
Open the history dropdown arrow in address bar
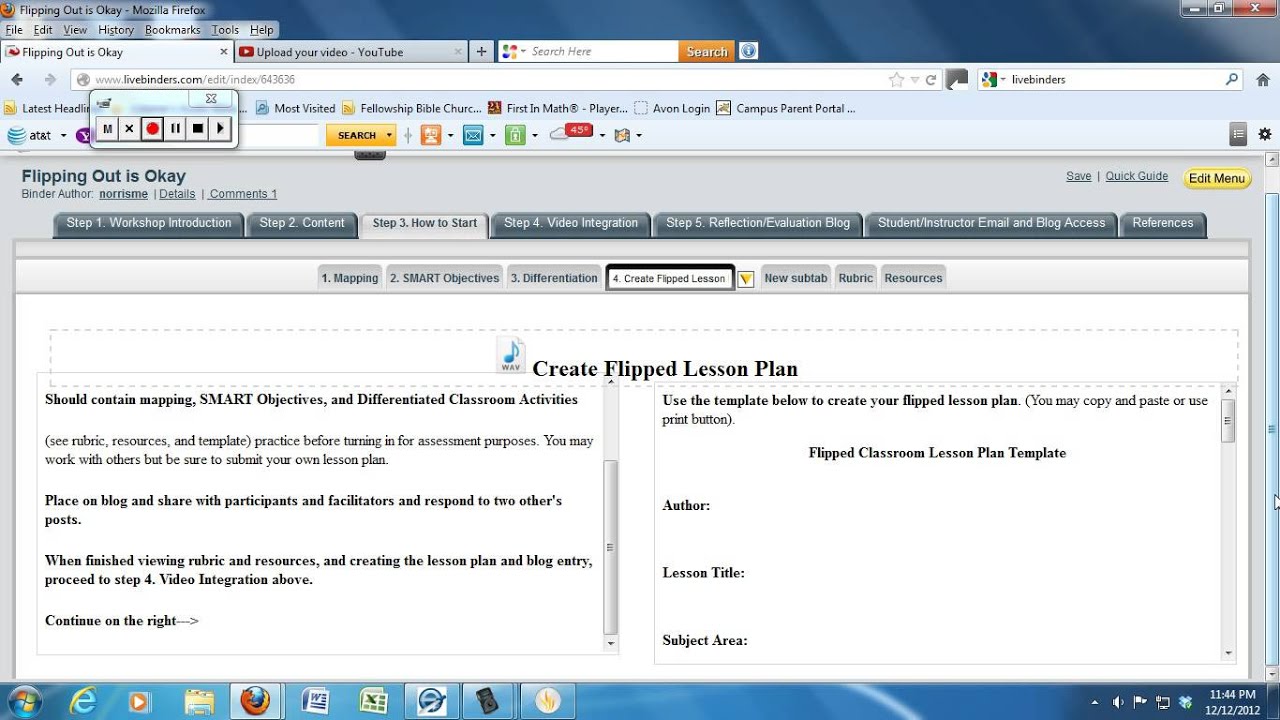click(x=914, y=80)
